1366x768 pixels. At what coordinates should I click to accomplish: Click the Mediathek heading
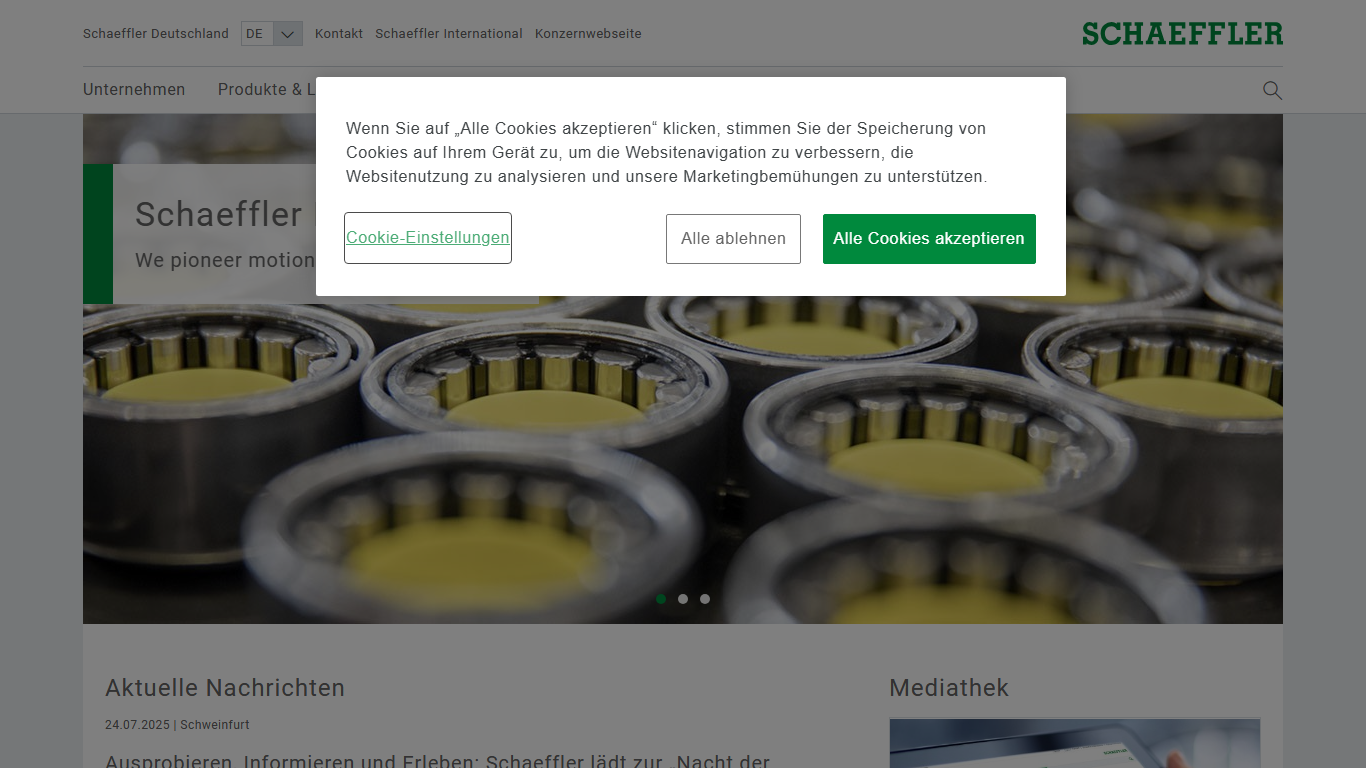949,688
